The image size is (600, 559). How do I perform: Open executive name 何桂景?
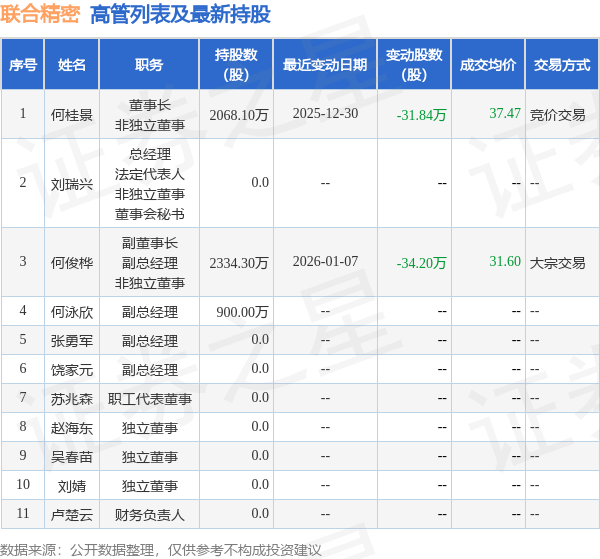point(72,115)
